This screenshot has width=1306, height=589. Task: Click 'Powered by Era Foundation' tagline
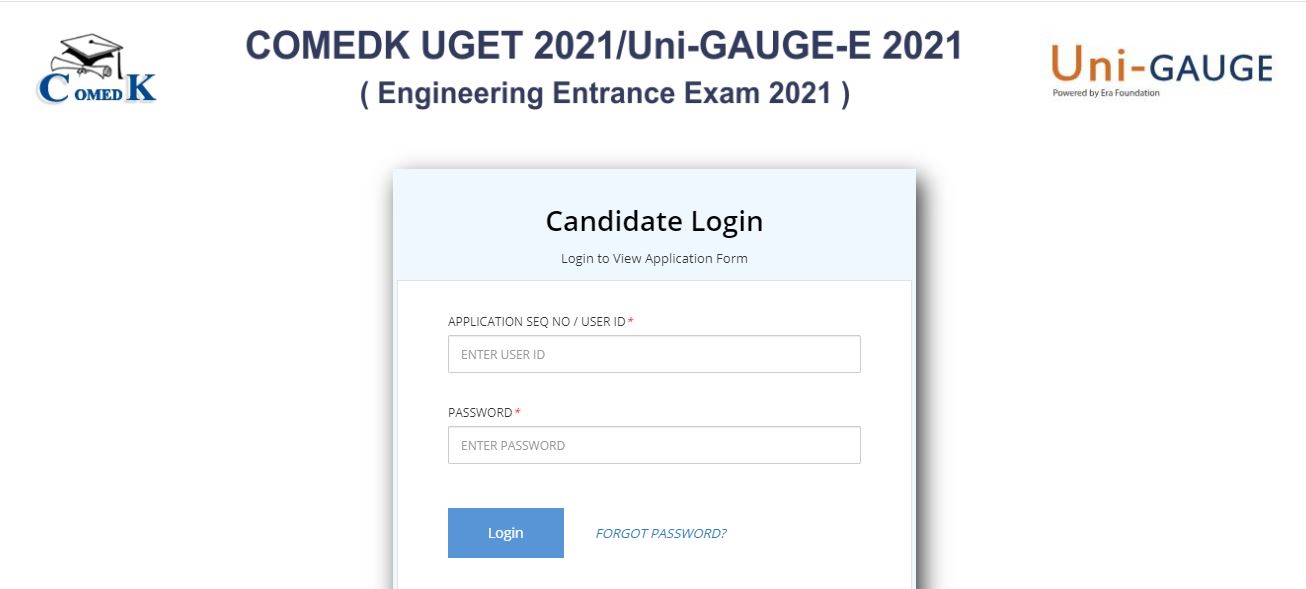(x=1106, y=93)
